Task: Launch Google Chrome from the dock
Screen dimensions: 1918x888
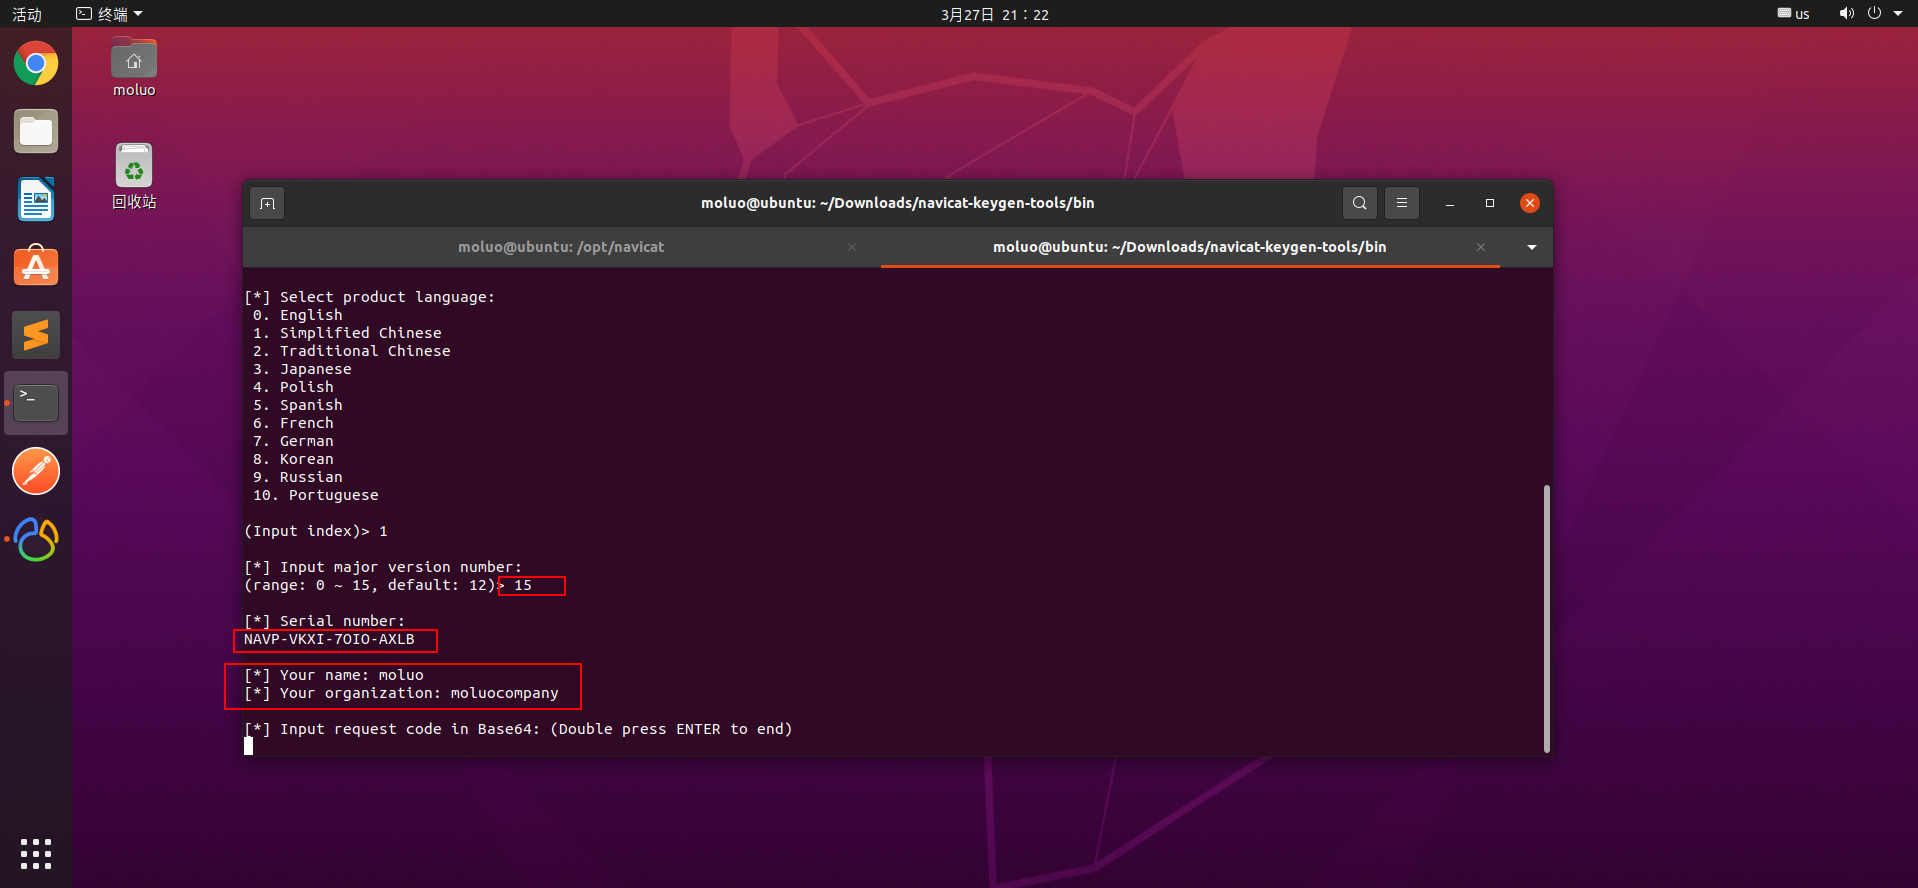Action: [36, 64]
